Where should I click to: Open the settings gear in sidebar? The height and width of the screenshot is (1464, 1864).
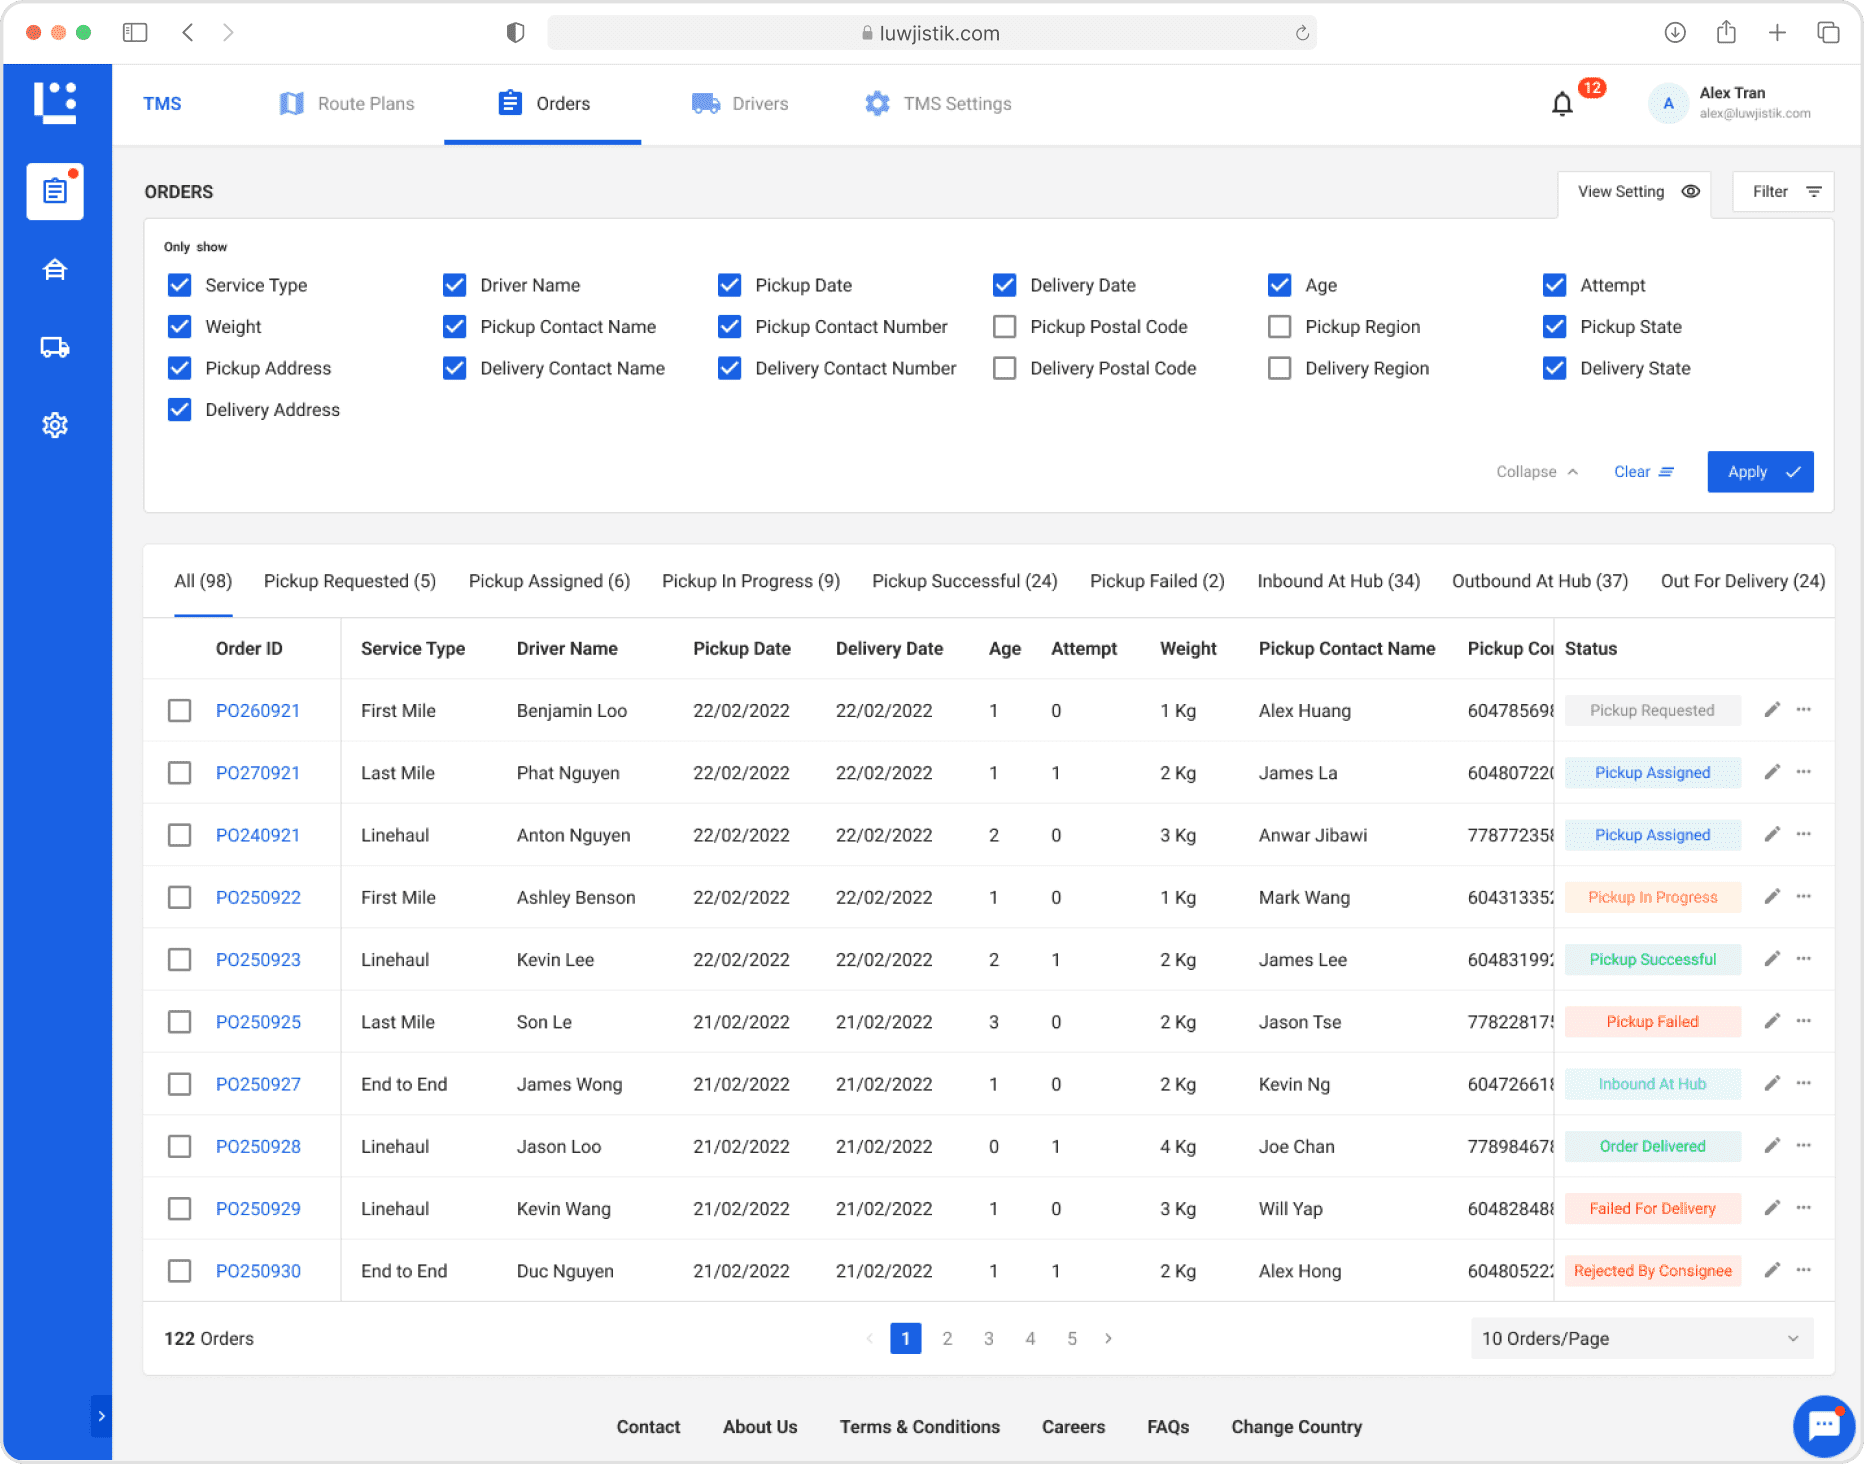click(55, 425)
